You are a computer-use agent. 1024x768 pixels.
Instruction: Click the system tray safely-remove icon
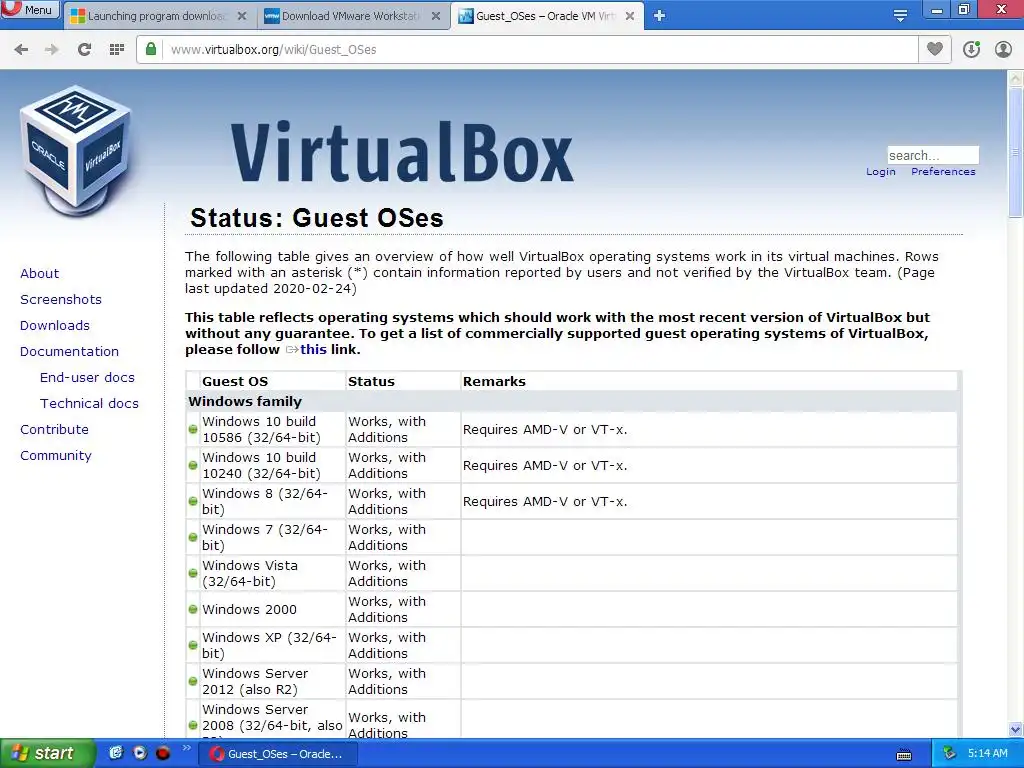(x=949, y=753)
